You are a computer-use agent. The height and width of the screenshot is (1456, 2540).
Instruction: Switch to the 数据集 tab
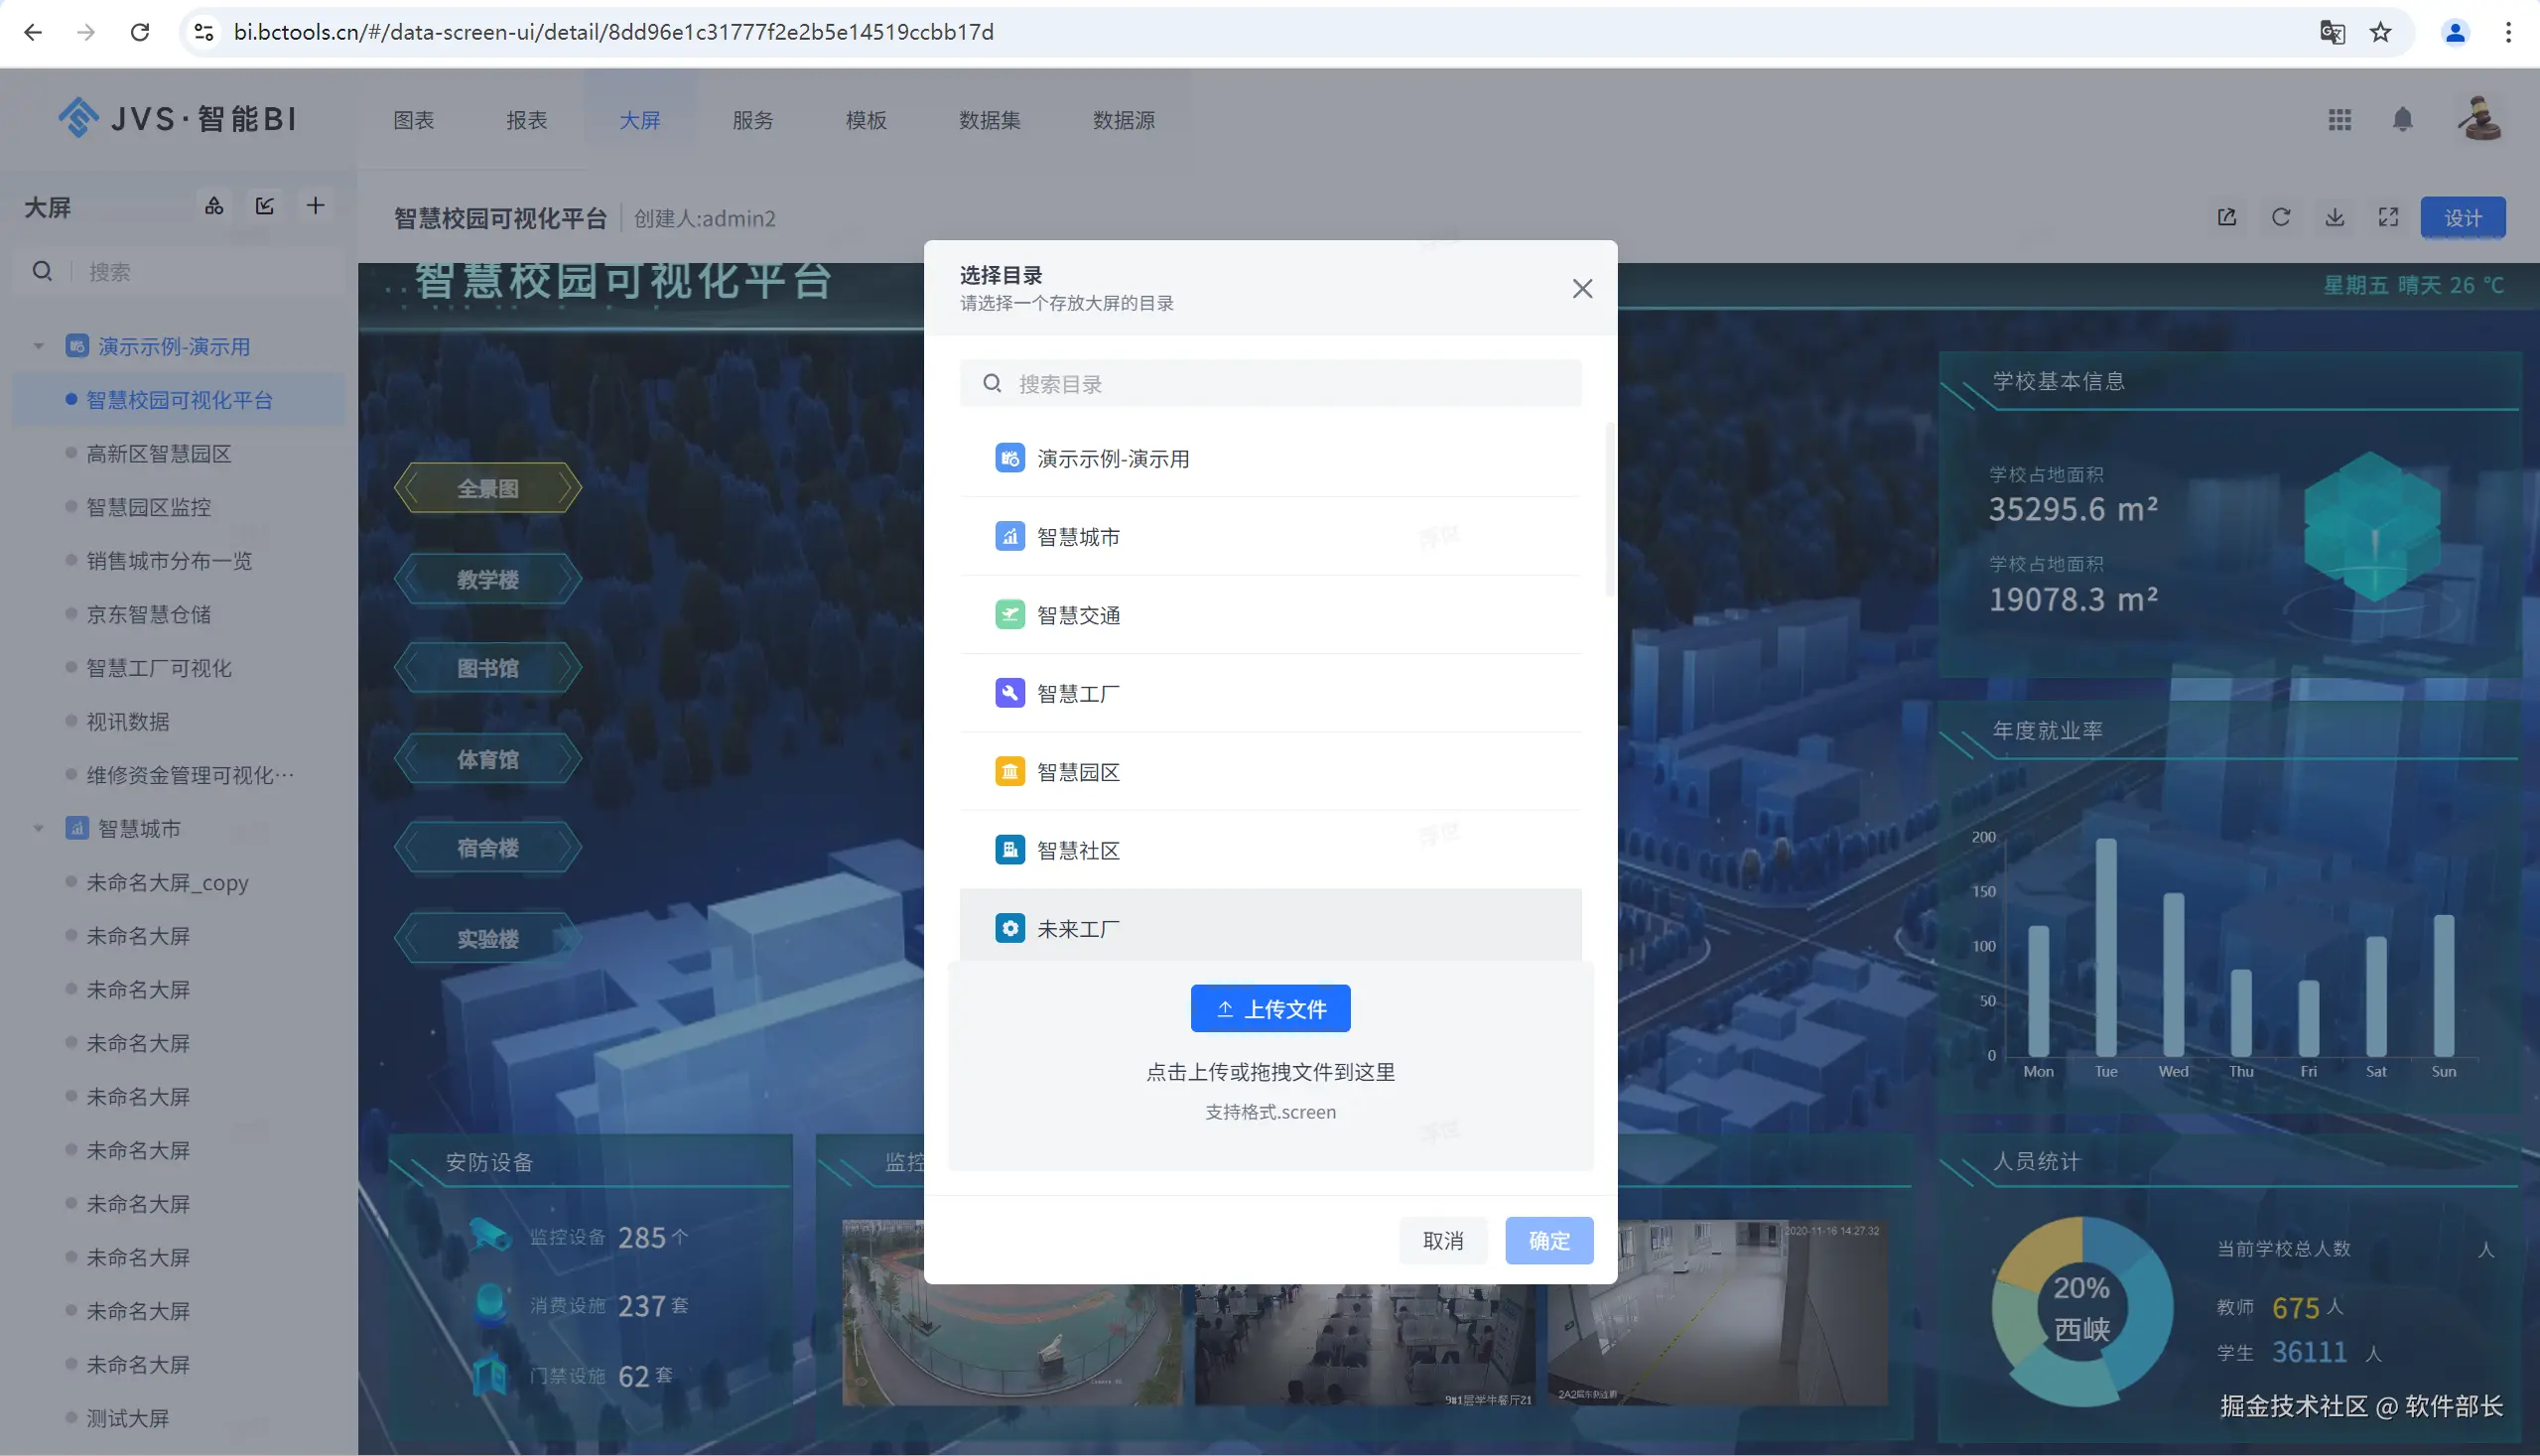click(989, 120)
